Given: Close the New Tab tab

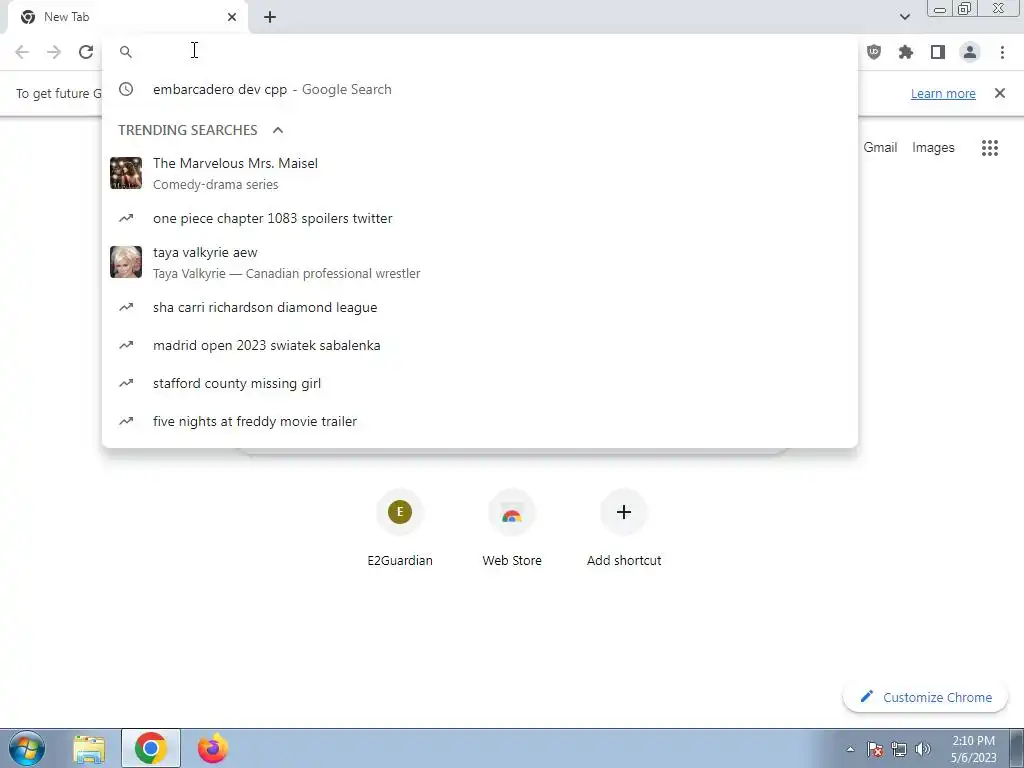Looking at the screenshot, I should tap(232, 17).
